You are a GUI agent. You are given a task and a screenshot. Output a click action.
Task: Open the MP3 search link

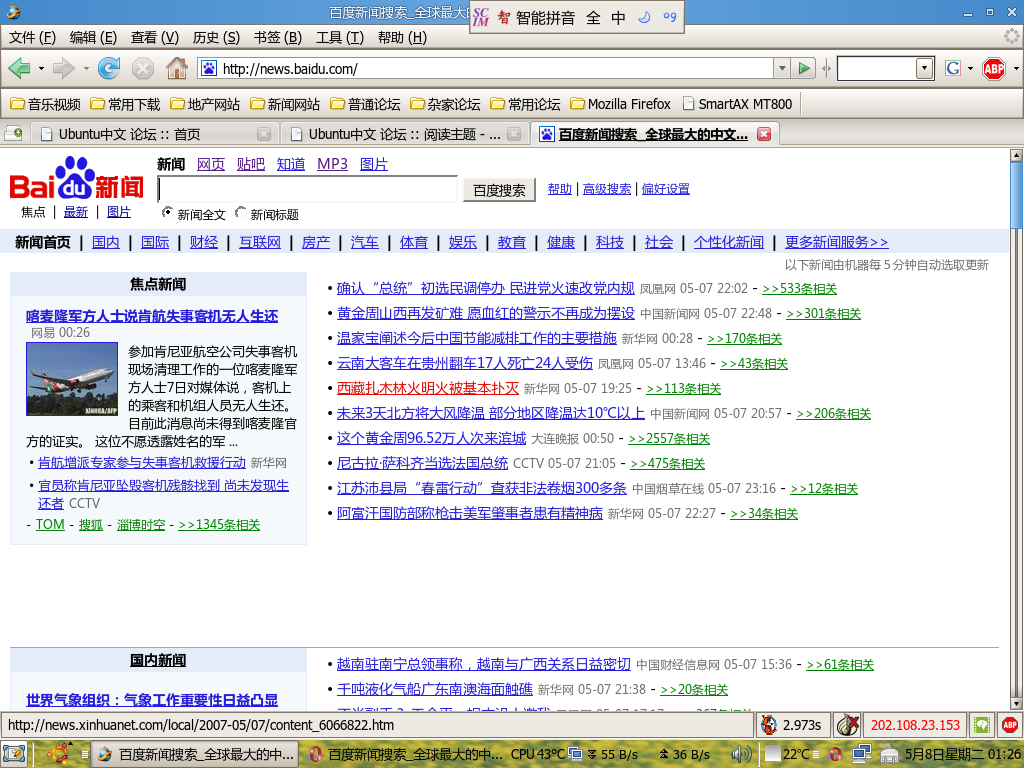(x=332, y=164)
